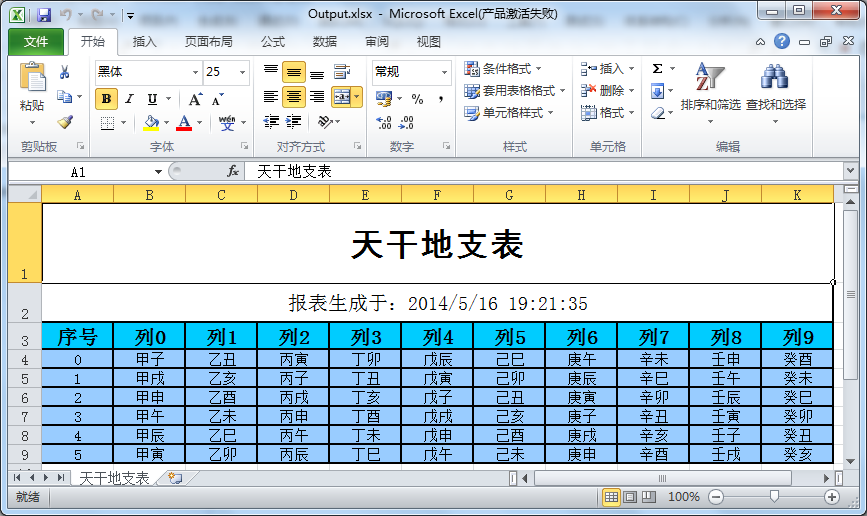This screenshot has width=867, height=516.
Task: Toggle Underline formatting
Action: point(152,99)
